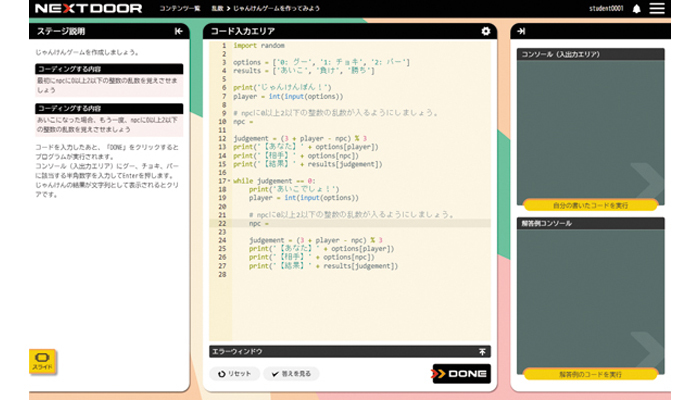Click the NEXTDOOR logo
Image resolution: width=700 pixels, height=400 pixels.
click(x=88, y=8)
